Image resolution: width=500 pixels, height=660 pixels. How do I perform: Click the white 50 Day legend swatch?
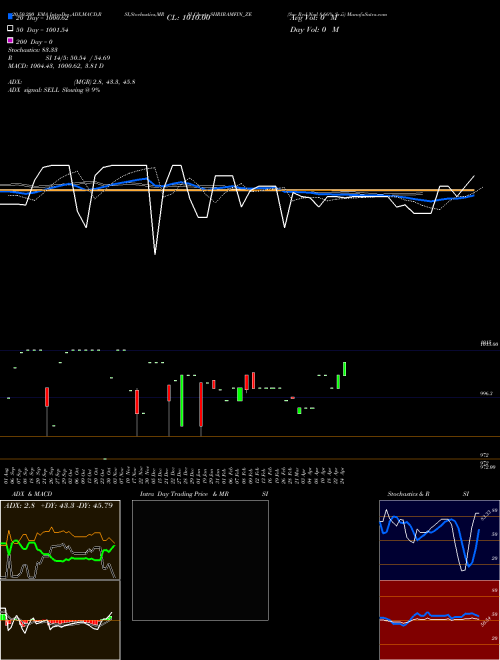click(10, 29)
